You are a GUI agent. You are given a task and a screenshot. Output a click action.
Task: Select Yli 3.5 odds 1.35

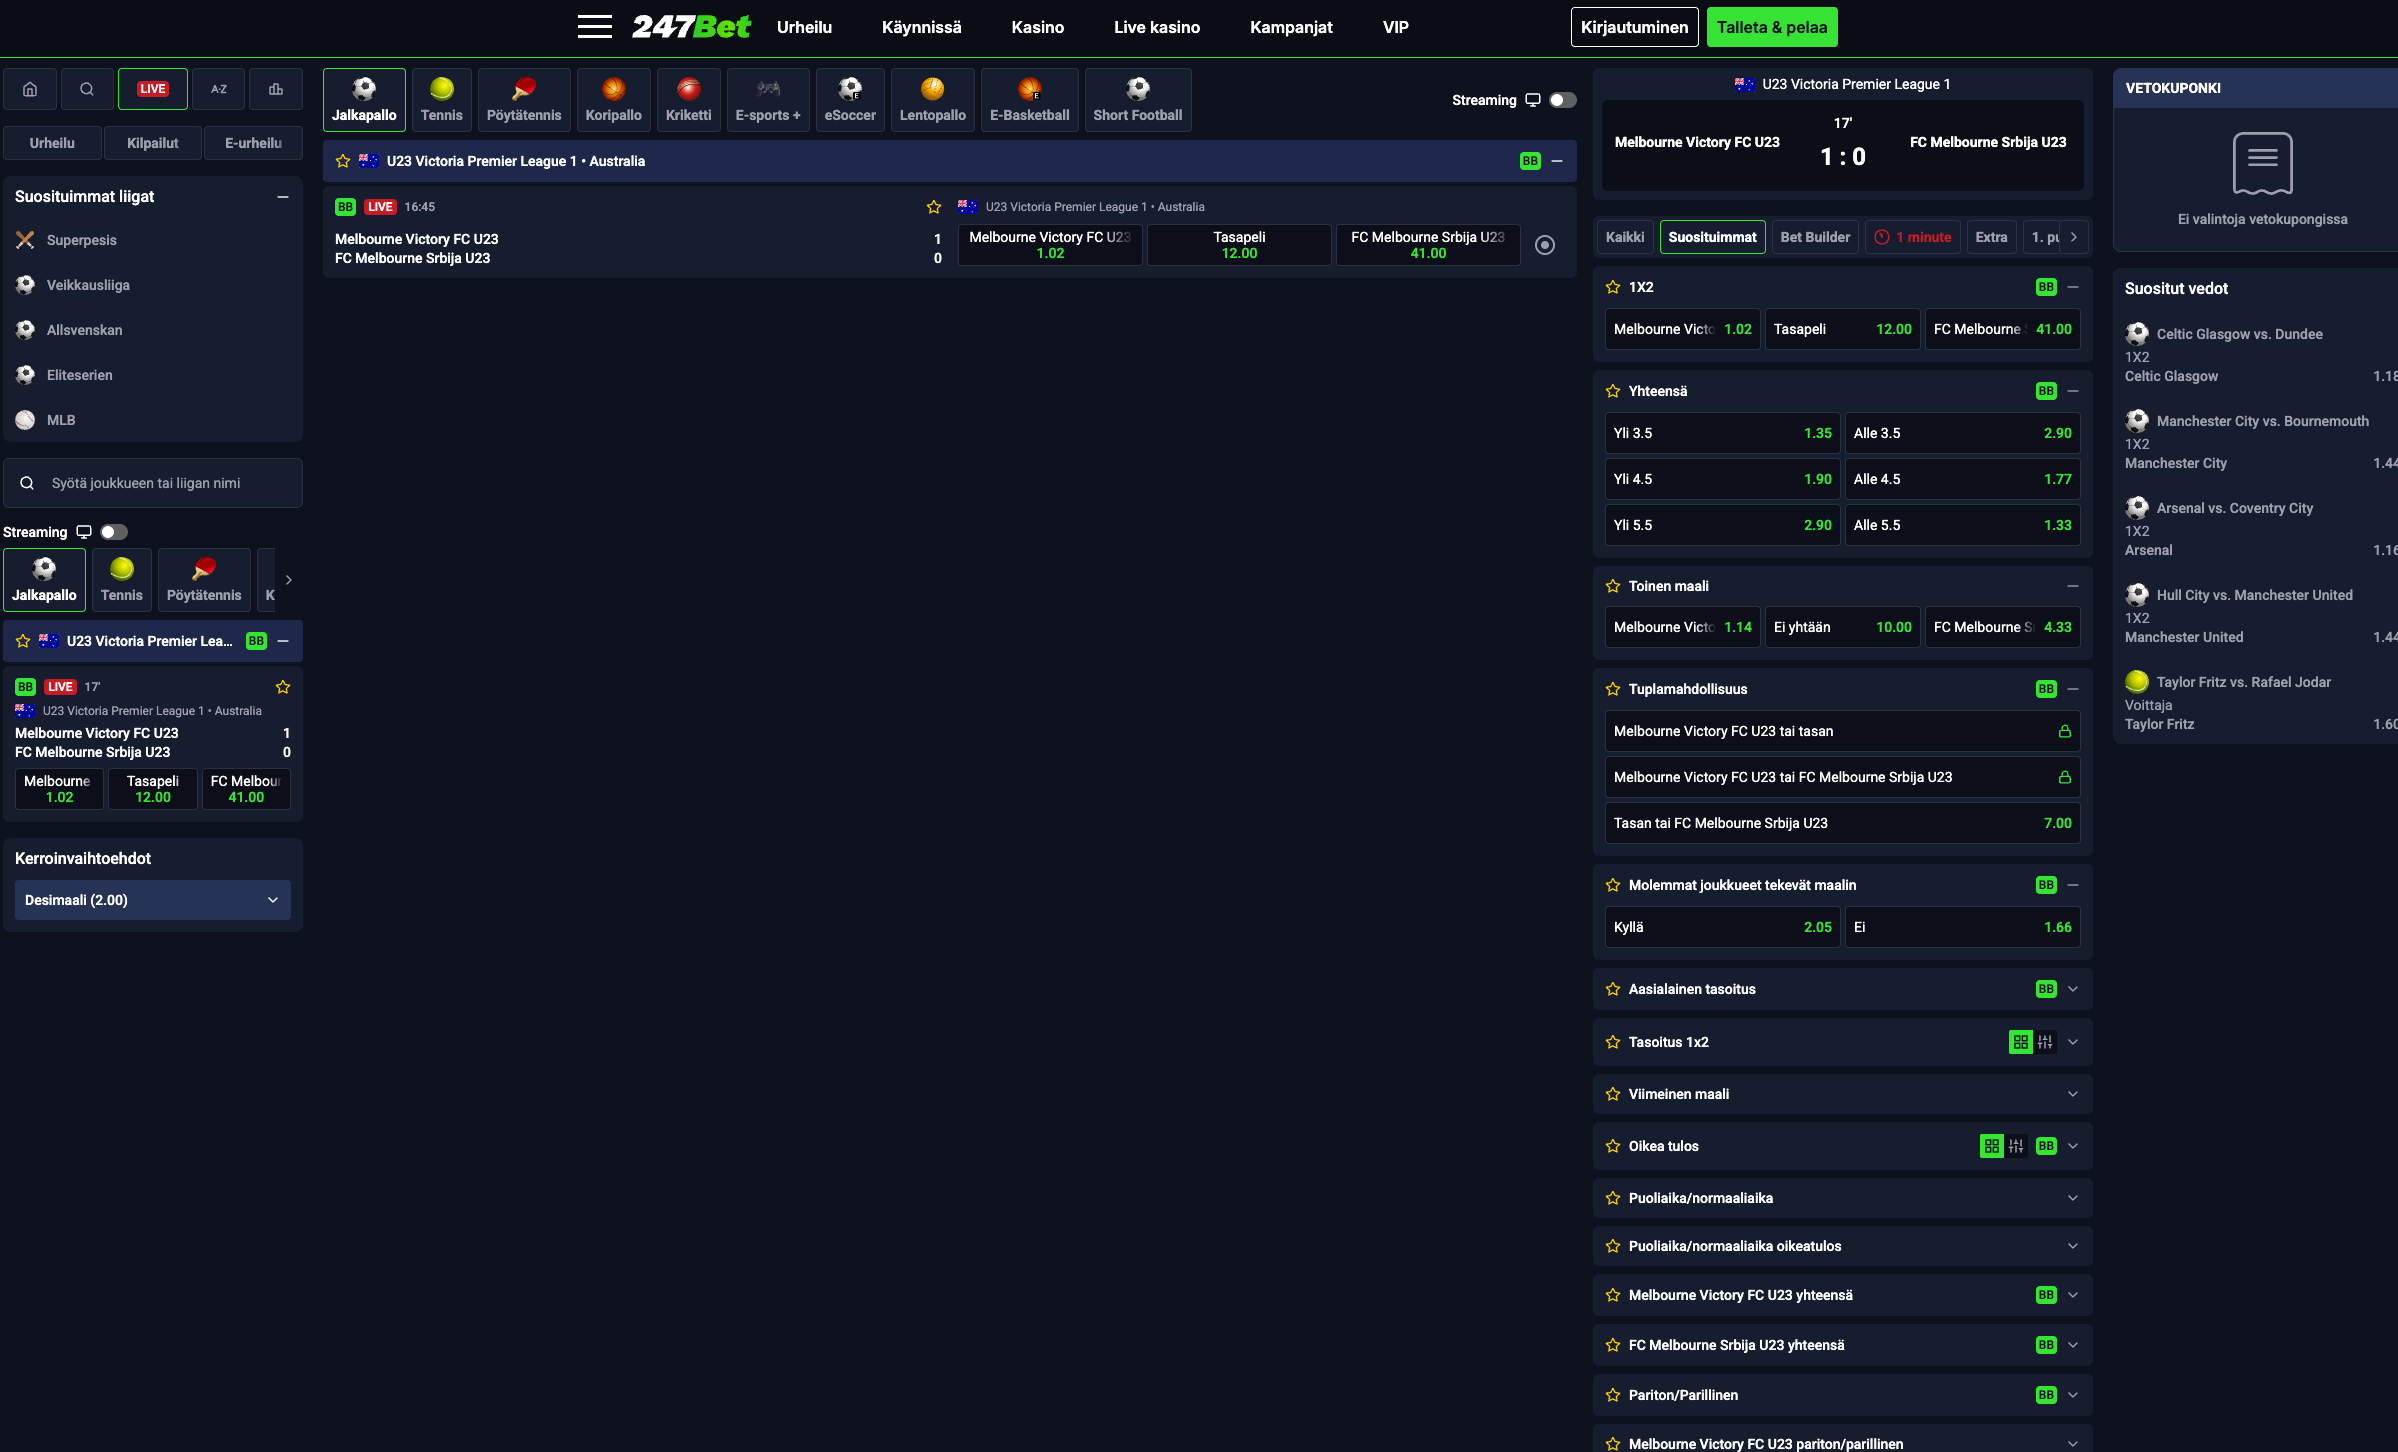[1723, 433]
